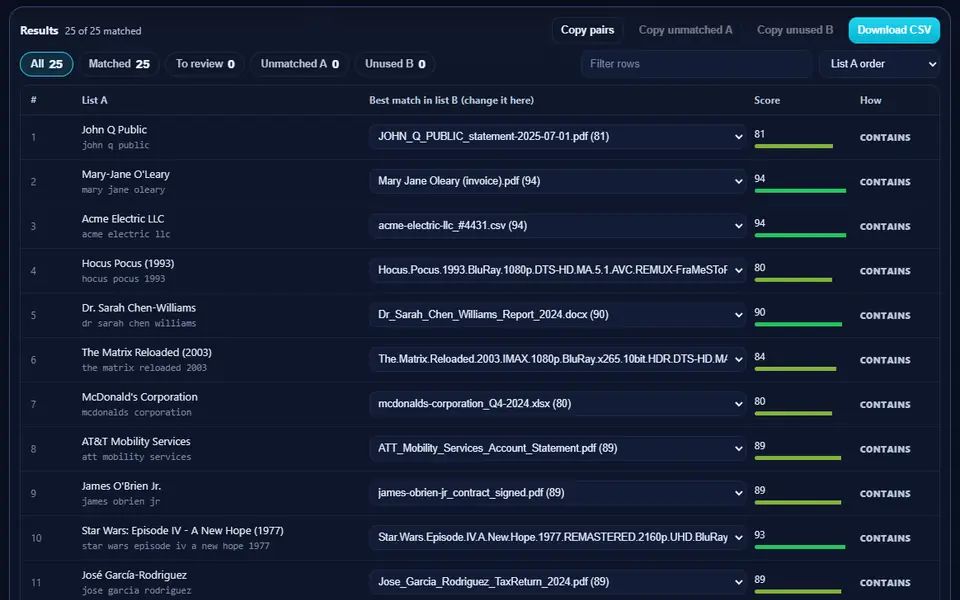This screenshot has height=600, width=960.
Task: Change match for Dr. Sarah Chen-Williams
Action: 557,315
